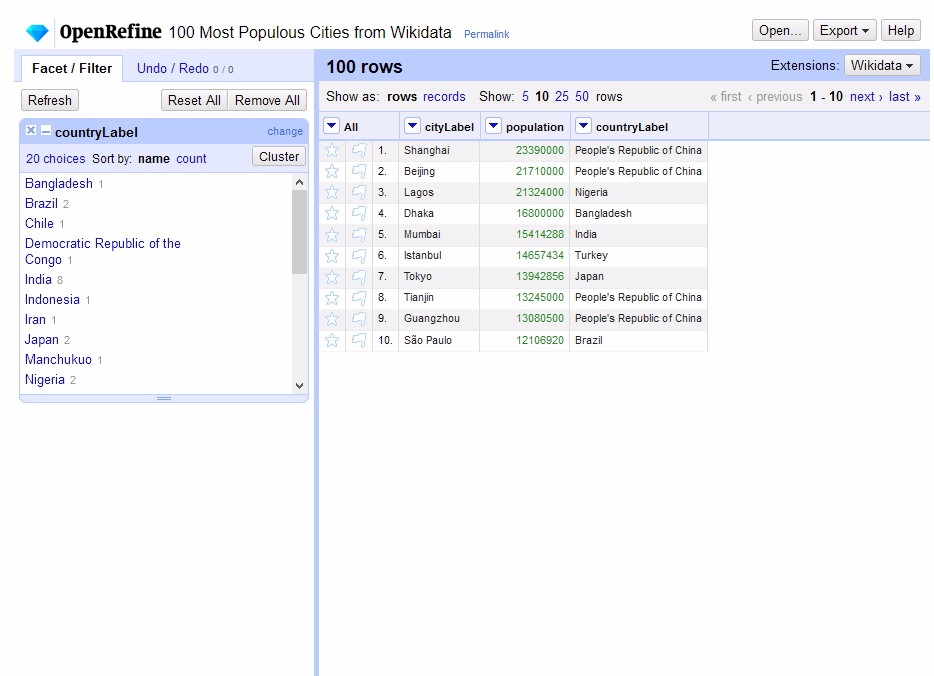The image size is (934, 676).
Task: Flag the Mumbai row
Action: [359, 235]
